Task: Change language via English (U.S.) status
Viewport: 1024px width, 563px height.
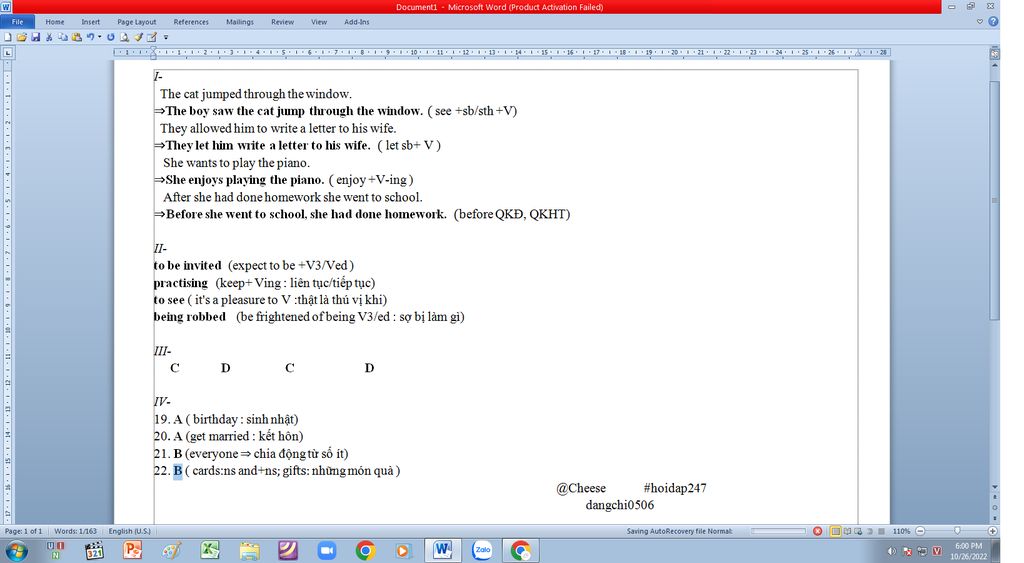Action: (129, 531)
